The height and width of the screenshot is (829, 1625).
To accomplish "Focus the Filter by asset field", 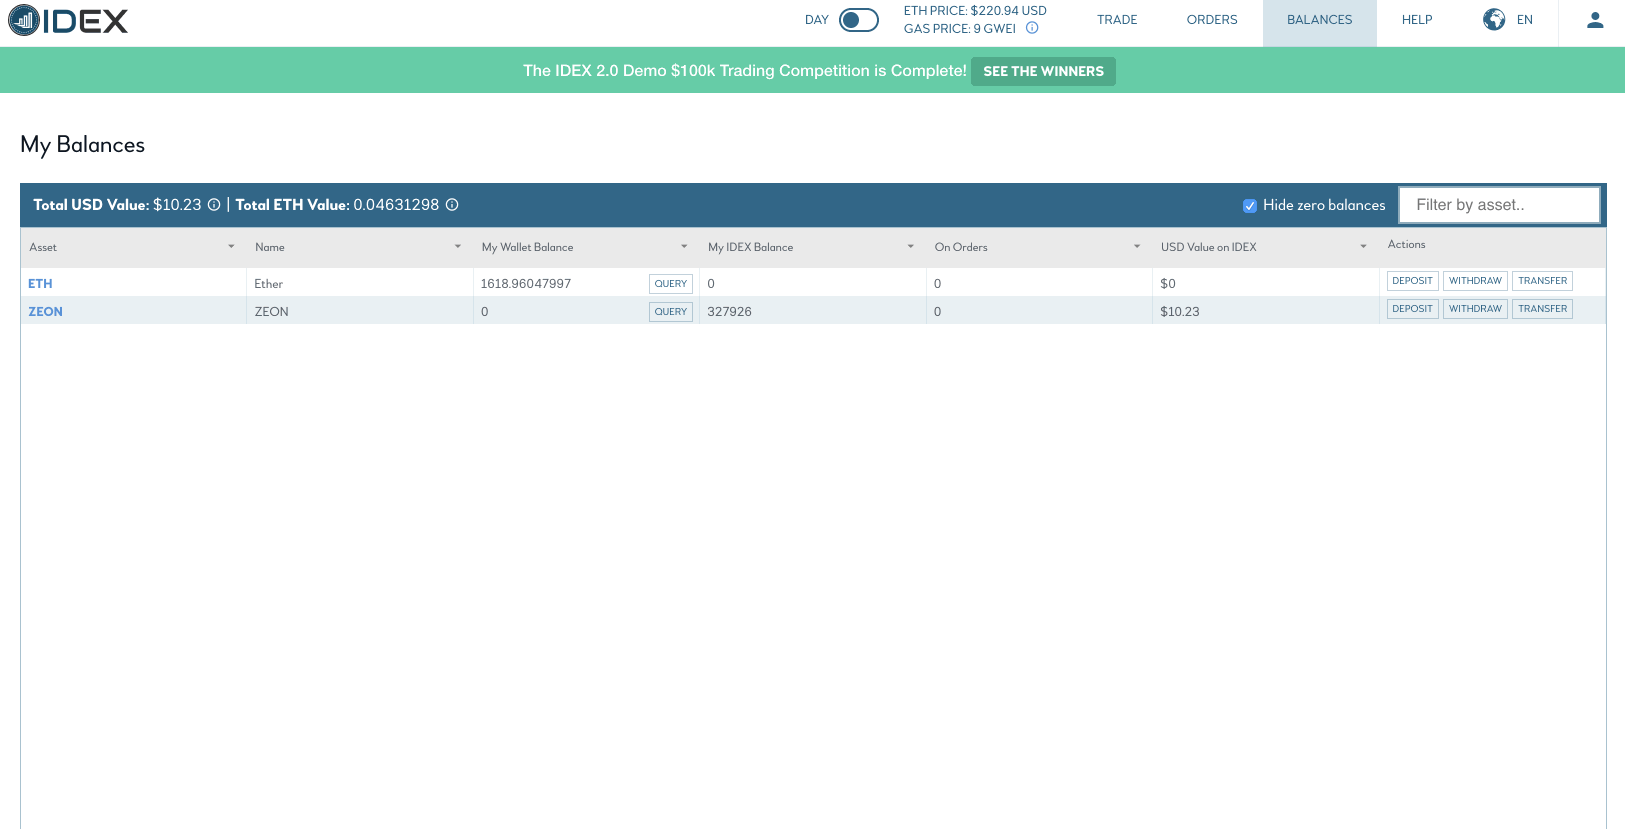I will [x=1499, y=205].
